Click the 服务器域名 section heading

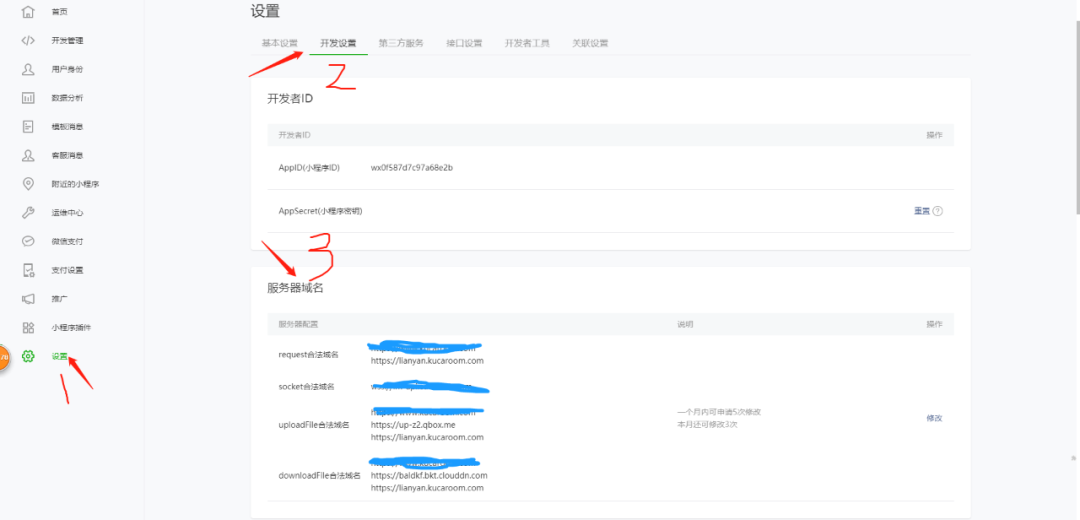click(295, 288)
